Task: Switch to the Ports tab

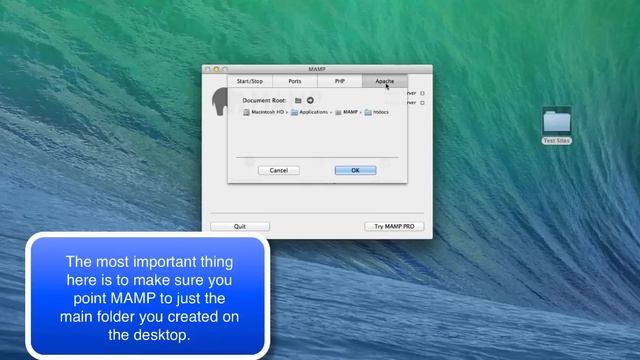Action: pyautogui.click(x=295, y=81)
